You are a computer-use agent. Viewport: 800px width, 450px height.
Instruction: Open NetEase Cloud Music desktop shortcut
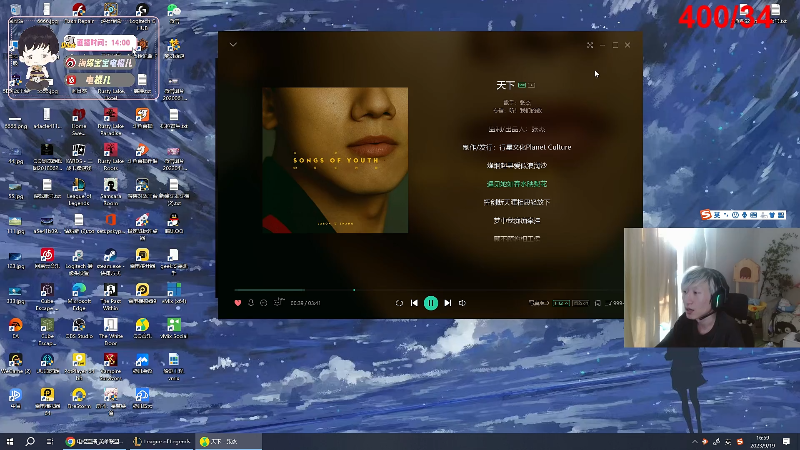pyautogui.click(x=47, y=258)
